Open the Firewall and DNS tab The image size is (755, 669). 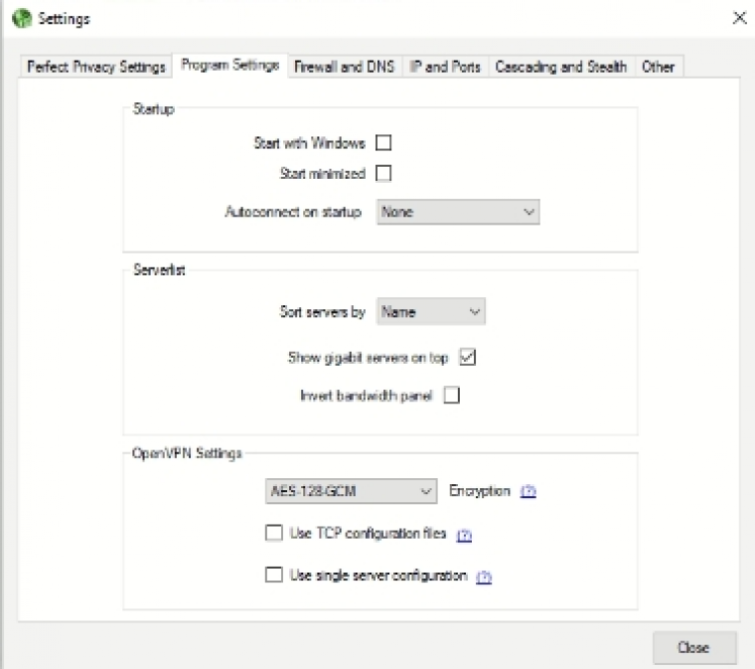(x=344, y=66)
